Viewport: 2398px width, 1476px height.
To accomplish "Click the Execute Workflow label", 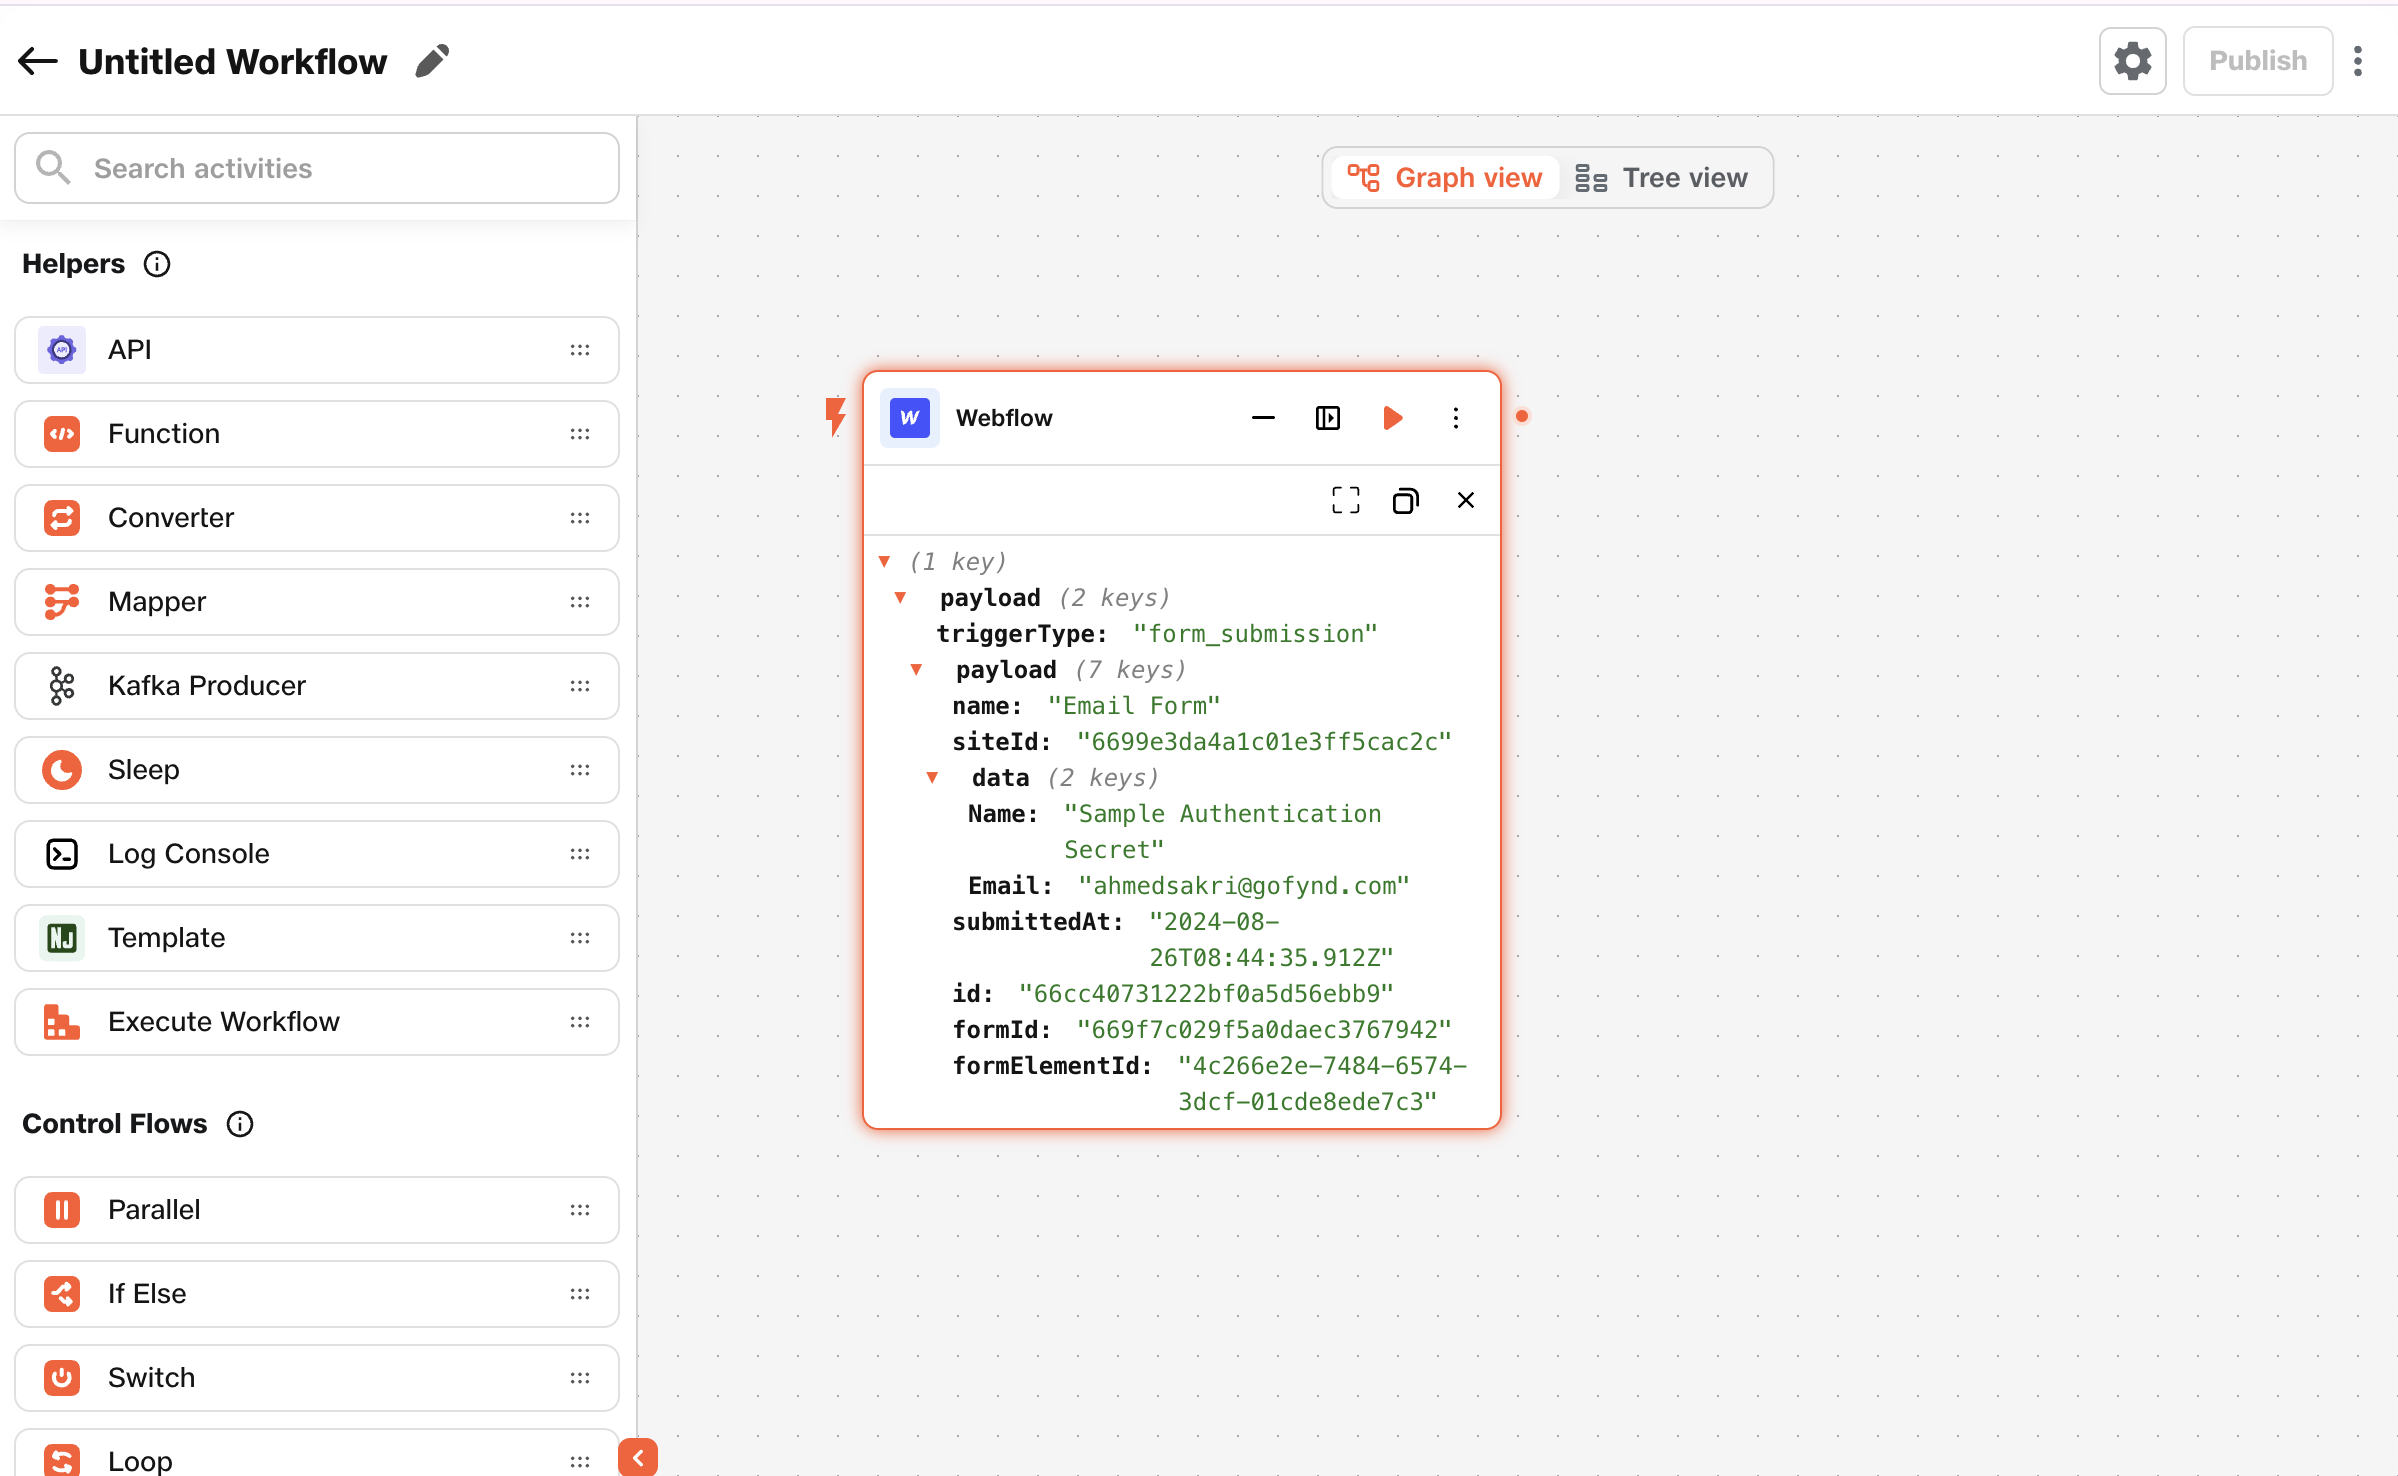I will (224, 1022).
